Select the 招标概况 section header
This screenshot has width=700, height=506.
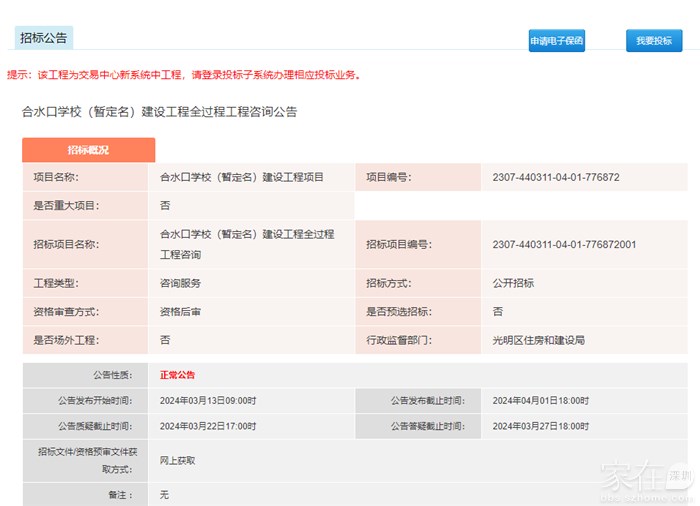(88, 150)
